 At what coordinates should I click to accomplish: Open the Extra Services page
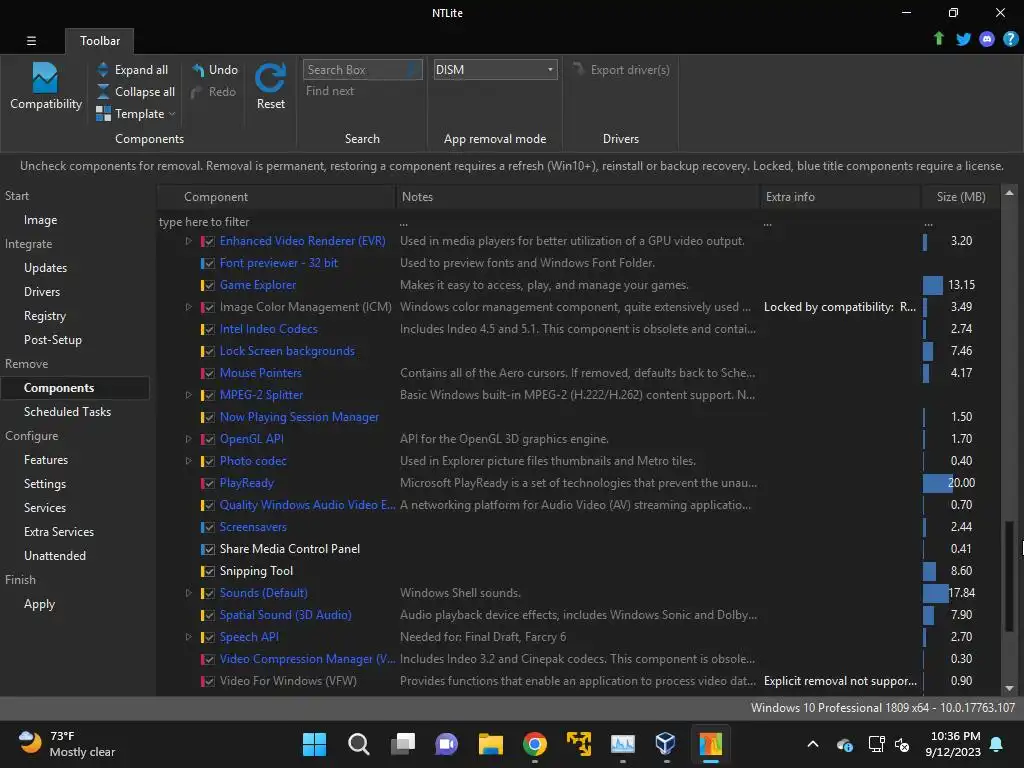(59, 532)
